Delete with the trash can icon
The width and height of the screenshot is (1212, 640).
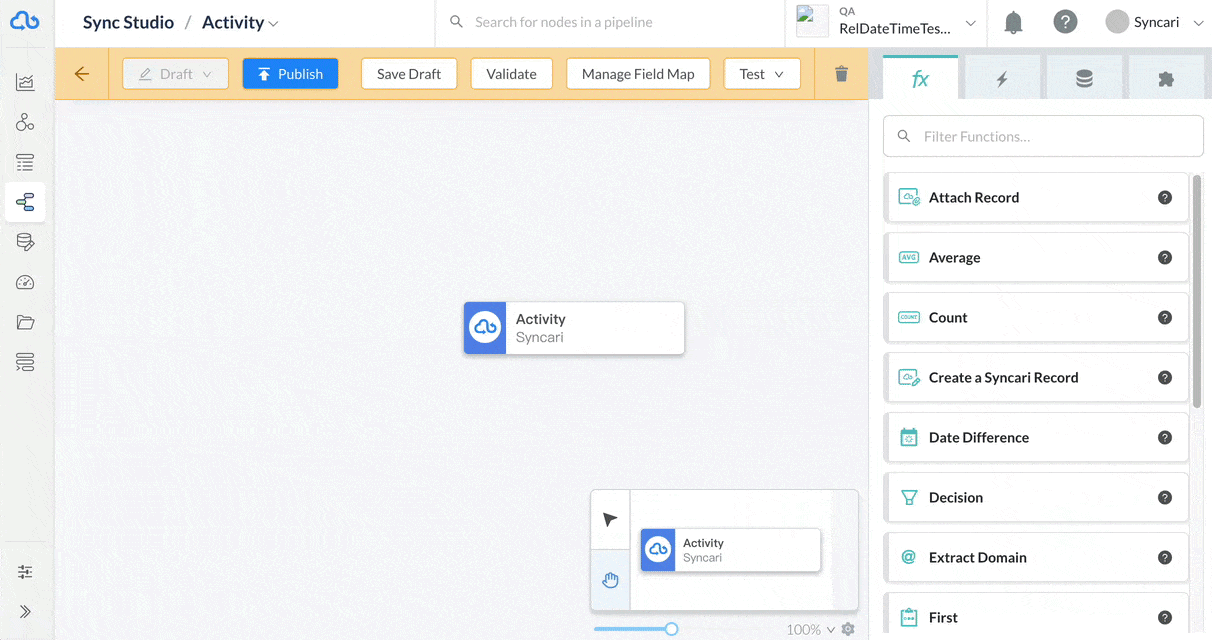[x=841, y=74]
